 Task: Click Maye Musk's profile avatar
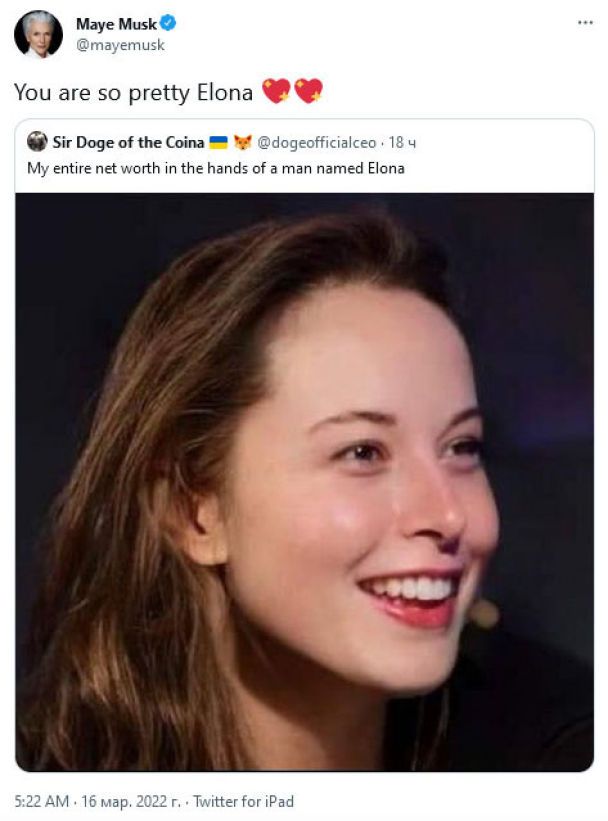38,34
